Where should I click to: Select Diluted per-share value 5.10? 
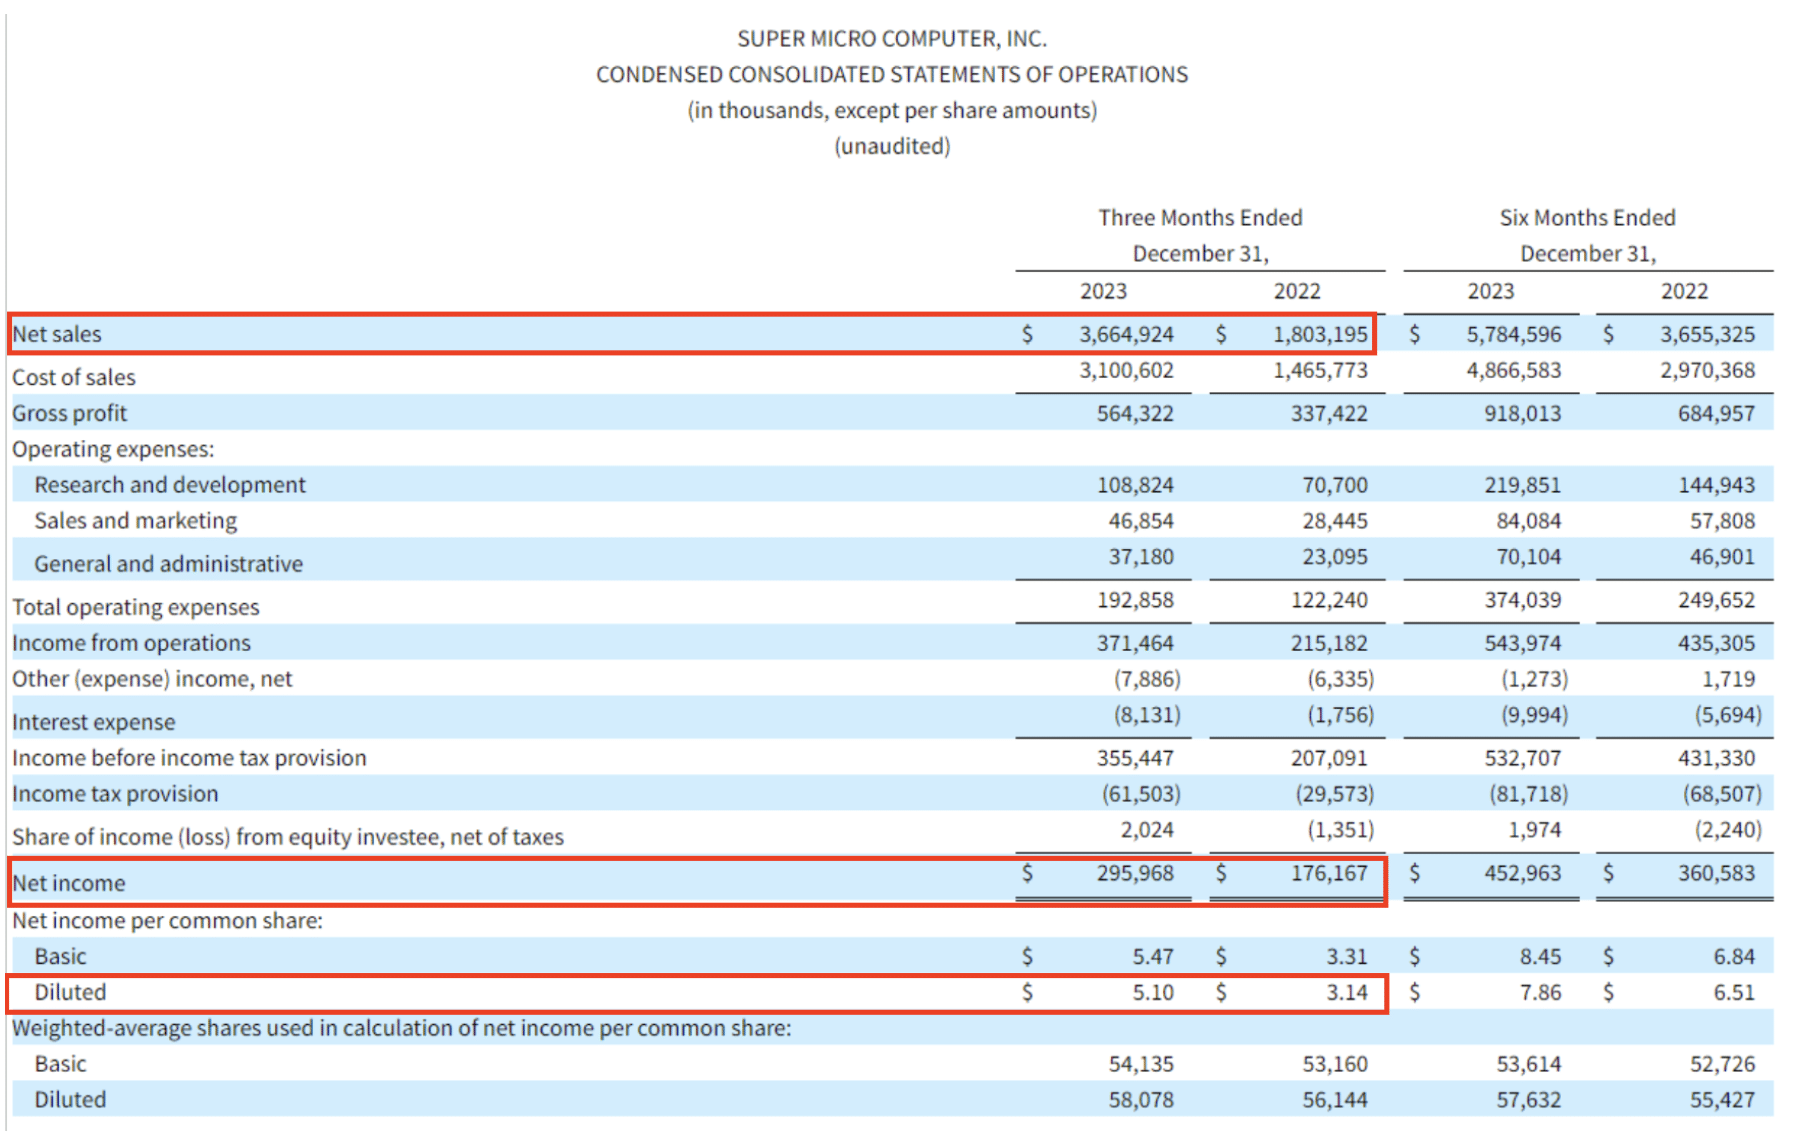1153,992
